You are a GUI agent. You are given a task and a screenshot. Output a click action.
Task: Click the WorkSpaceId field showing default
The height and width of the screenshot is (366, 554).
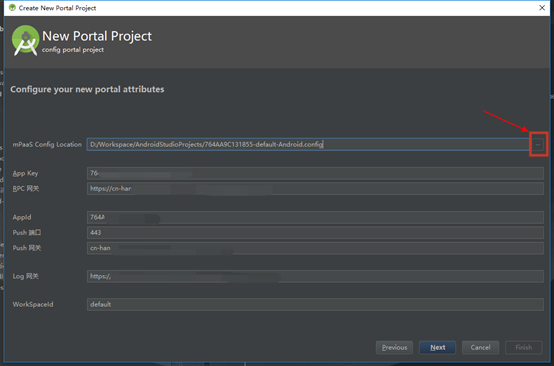315,305
